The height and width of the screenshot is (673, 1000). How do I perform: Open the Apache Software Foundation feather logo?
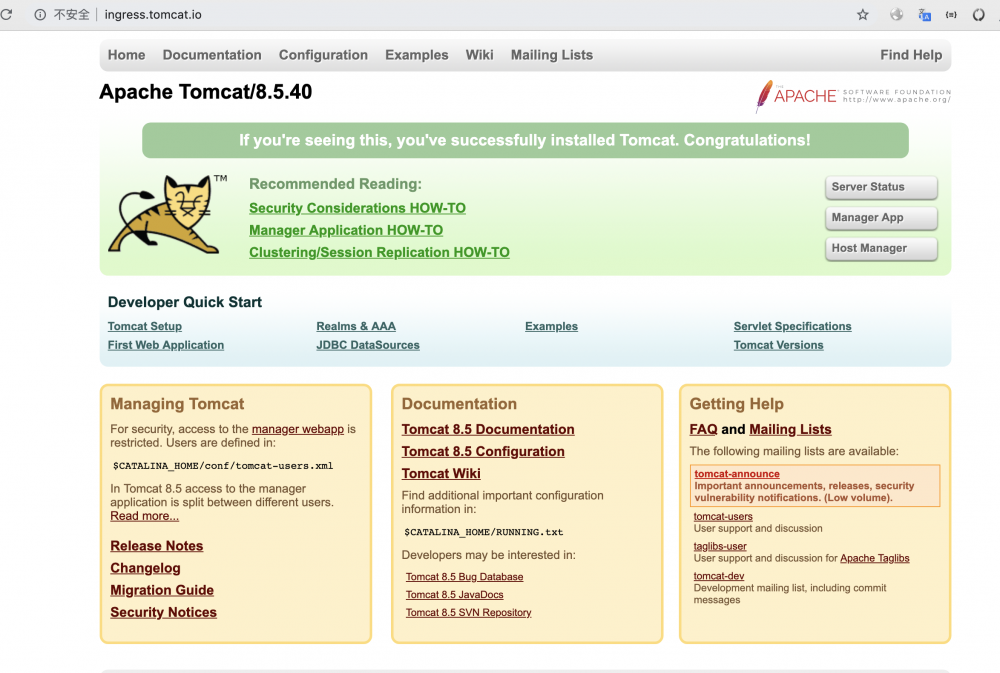click(853, 96)
